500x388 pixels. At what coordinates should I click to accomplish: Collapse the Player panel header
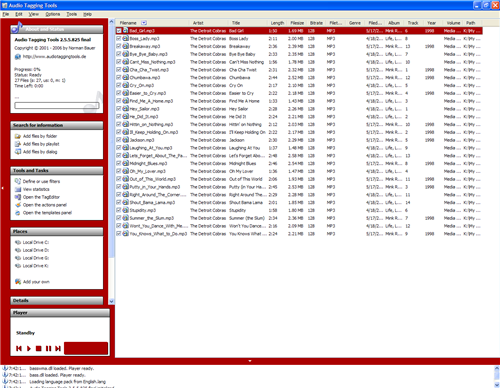[60, 313]
